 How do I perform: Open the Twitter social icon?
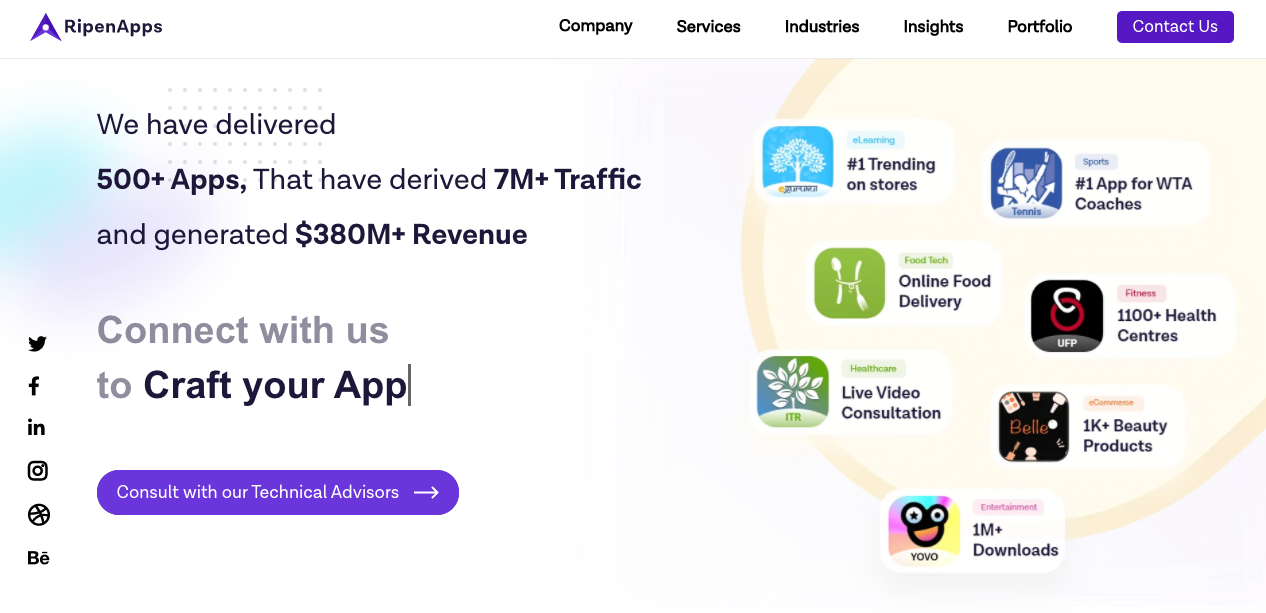pyautogui.click(x=37, y=343)
